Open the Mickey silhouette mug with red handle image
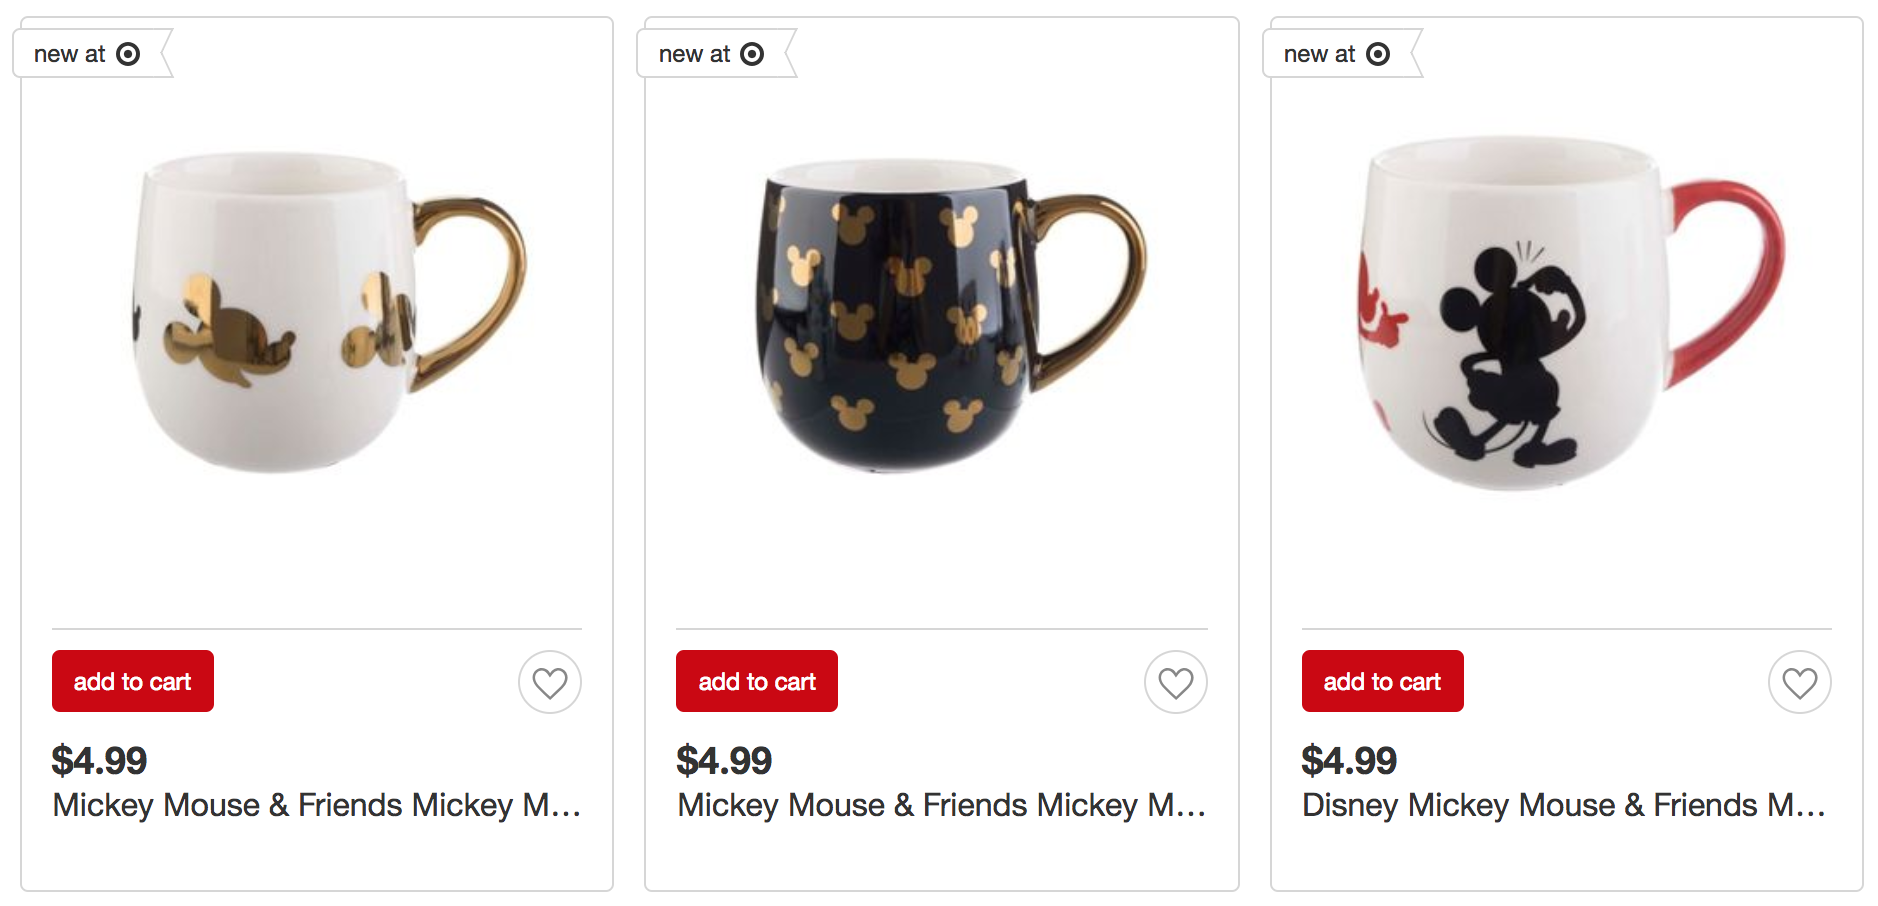 pos(1565,312)
